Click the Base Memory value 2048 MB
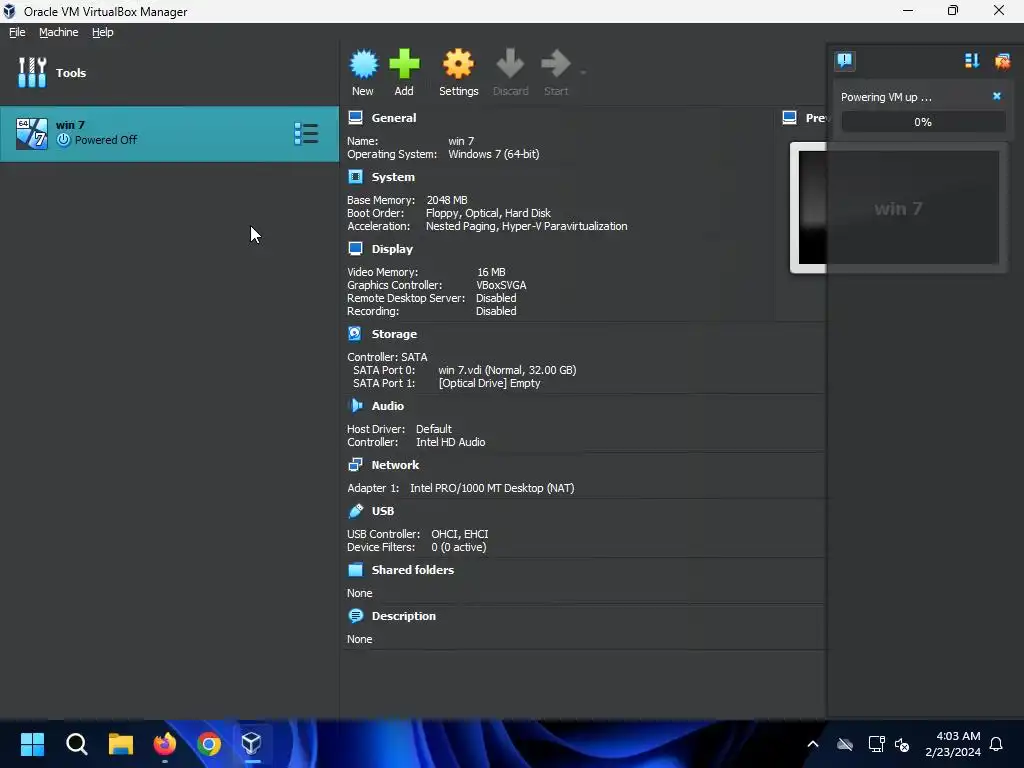1024x768 pixels. tap(447, 200)
